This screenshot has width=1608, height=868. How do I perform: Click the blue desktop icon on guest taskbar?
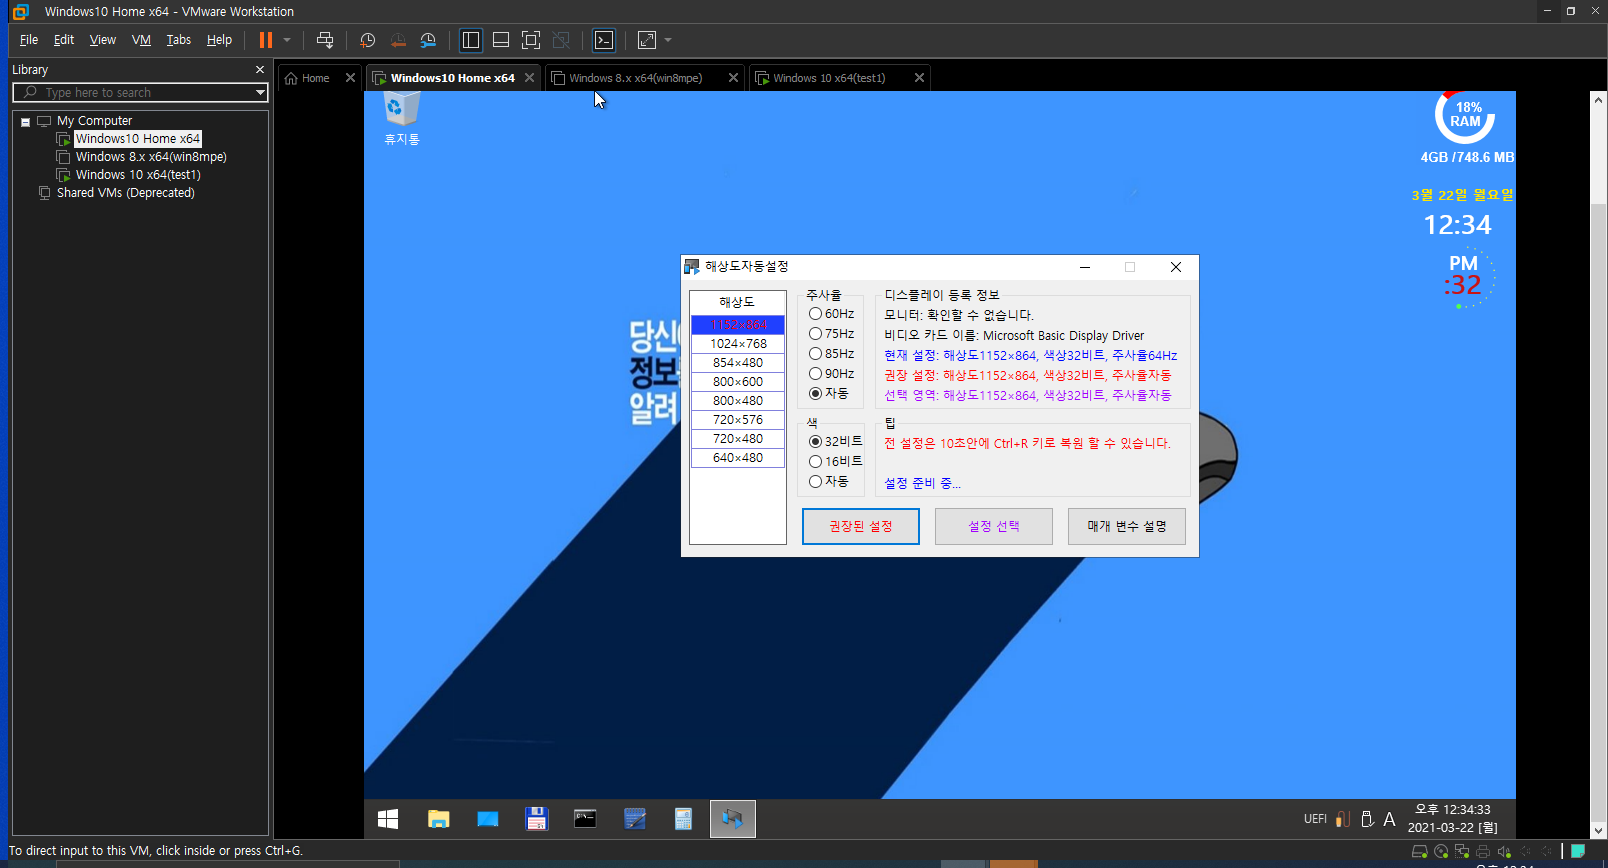click(488, 819)
